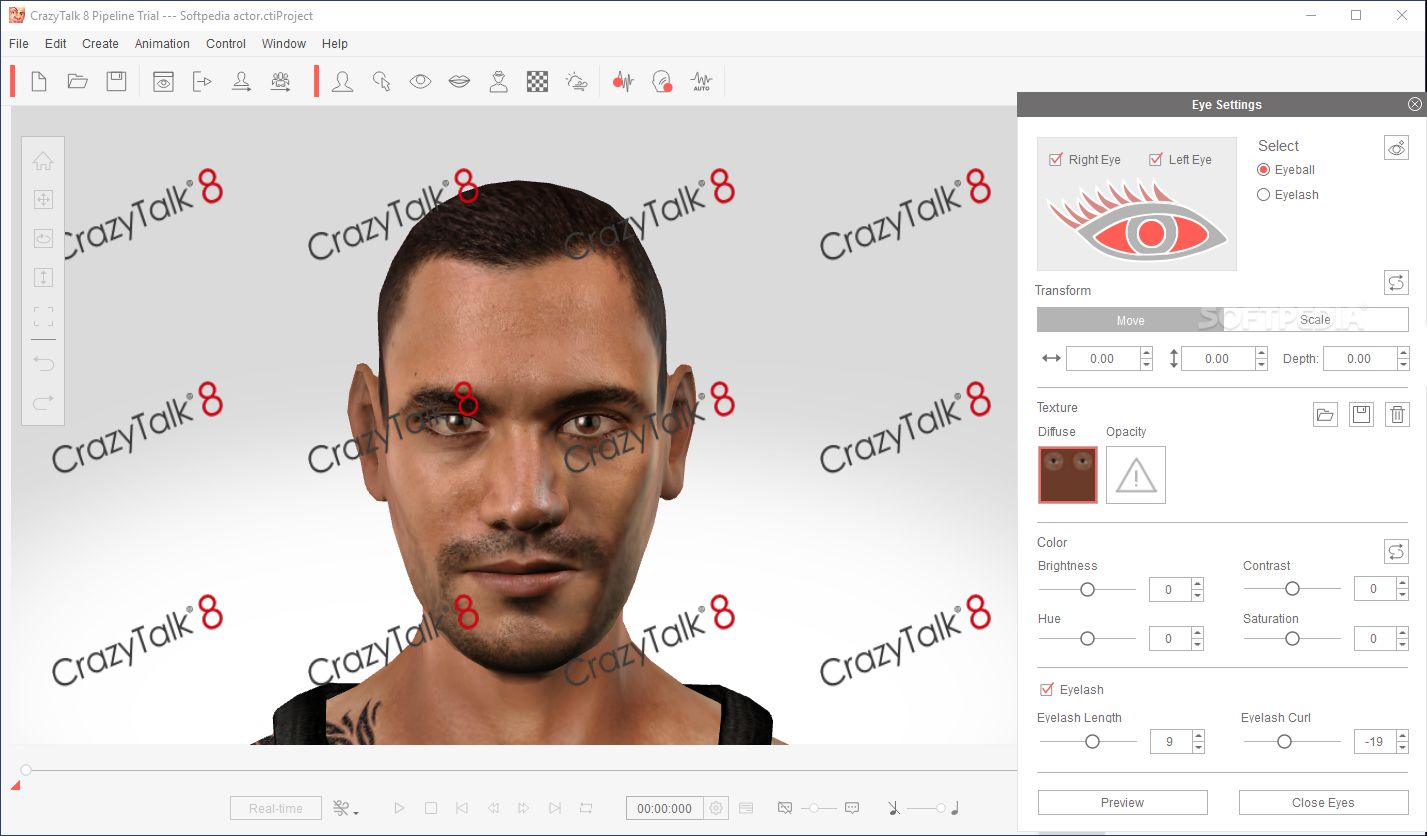Click the Eyelash Curl slider handle
The width and height of the screenshot is (1427, 836).
point(1284,741)
